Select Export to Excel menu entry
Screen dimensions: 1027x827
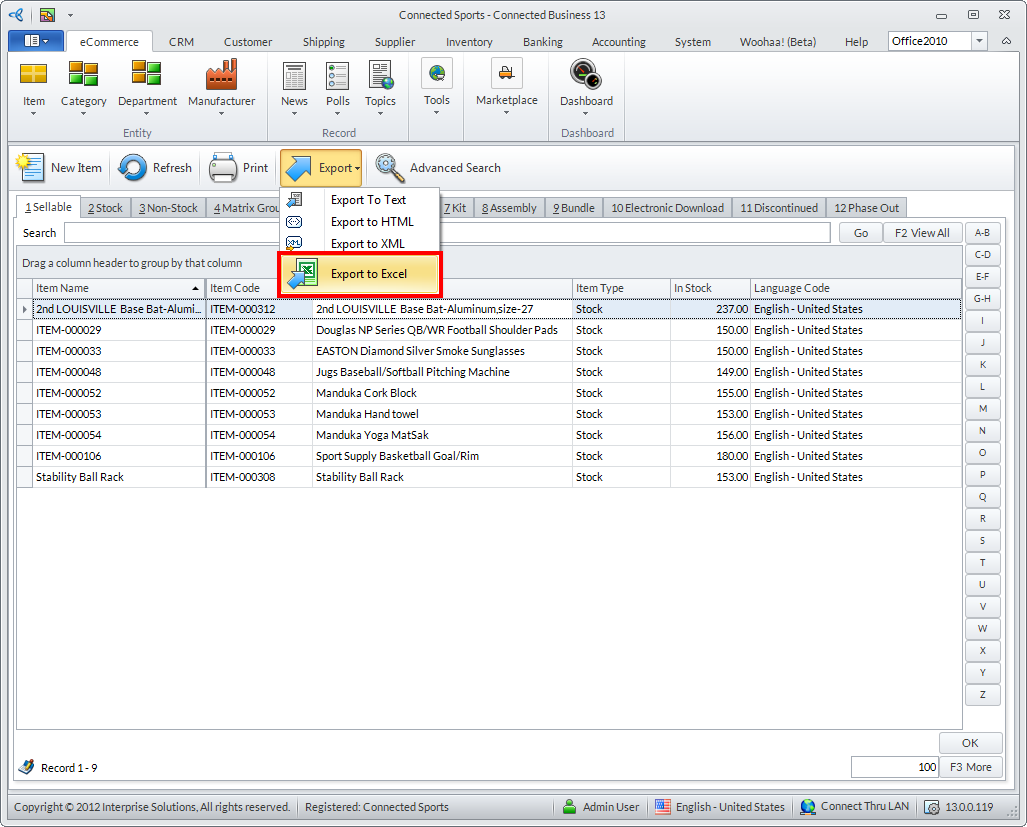[x=368, y=274]
